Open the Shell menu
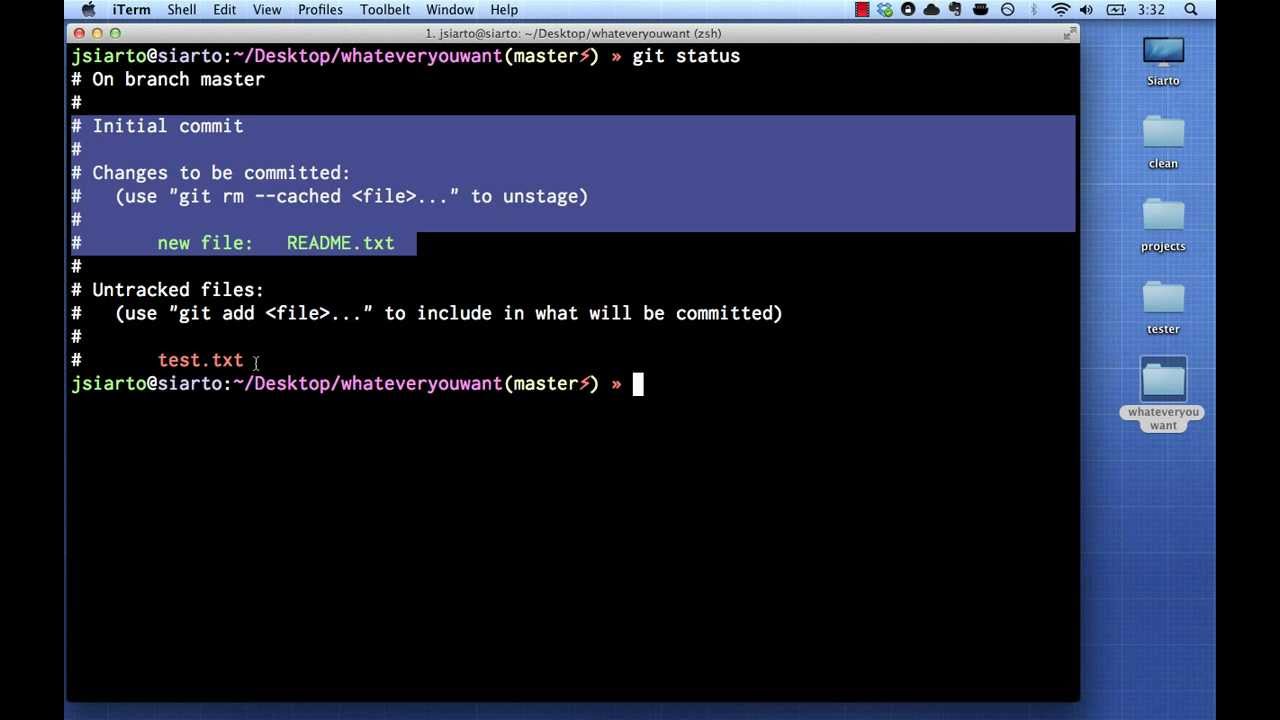Screen dimensions: 1280x720 coord(181,10)
